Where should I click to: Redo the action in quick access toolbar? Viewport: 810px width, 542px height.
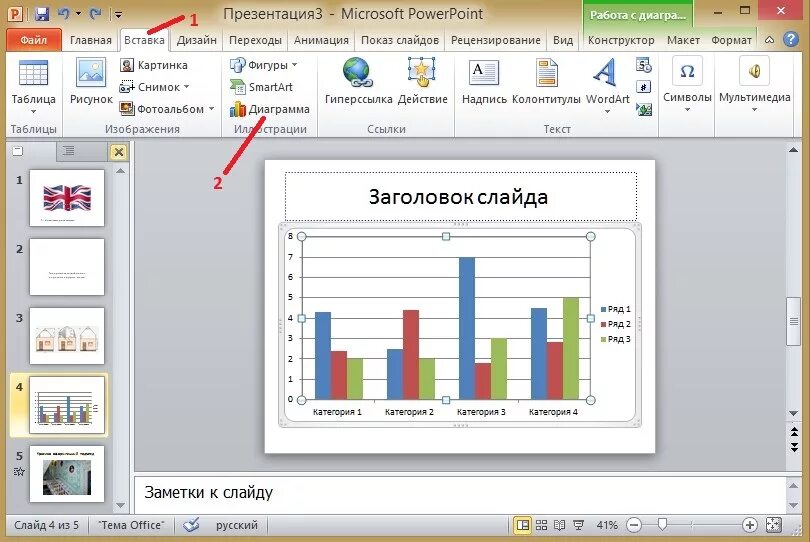pos(96,14)
